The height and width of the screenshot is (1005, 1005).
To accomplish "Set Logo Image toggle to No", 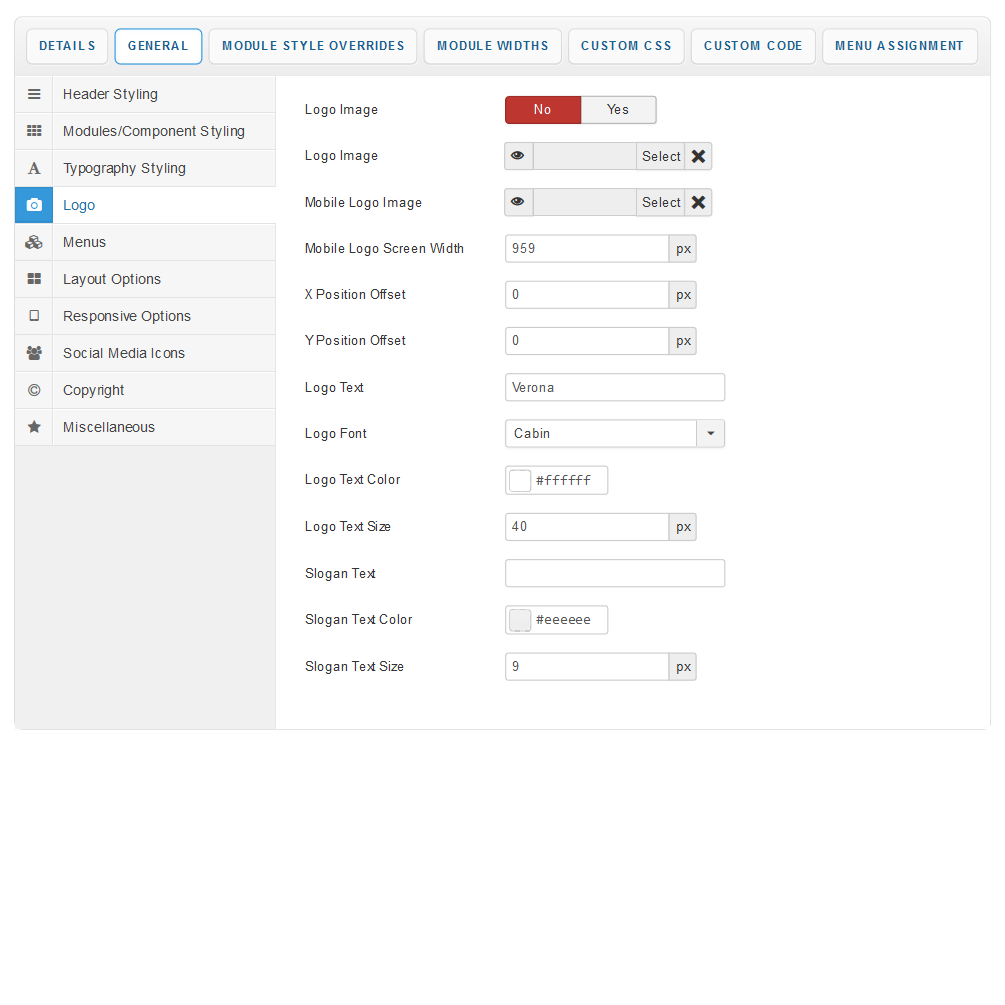I will [542, 110].
